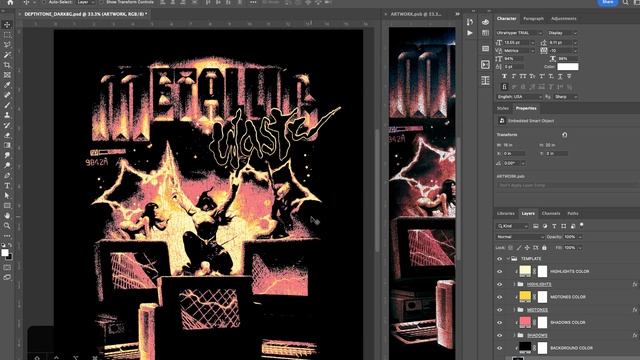
Task: Open the font family dropdown
Action: 519,33
